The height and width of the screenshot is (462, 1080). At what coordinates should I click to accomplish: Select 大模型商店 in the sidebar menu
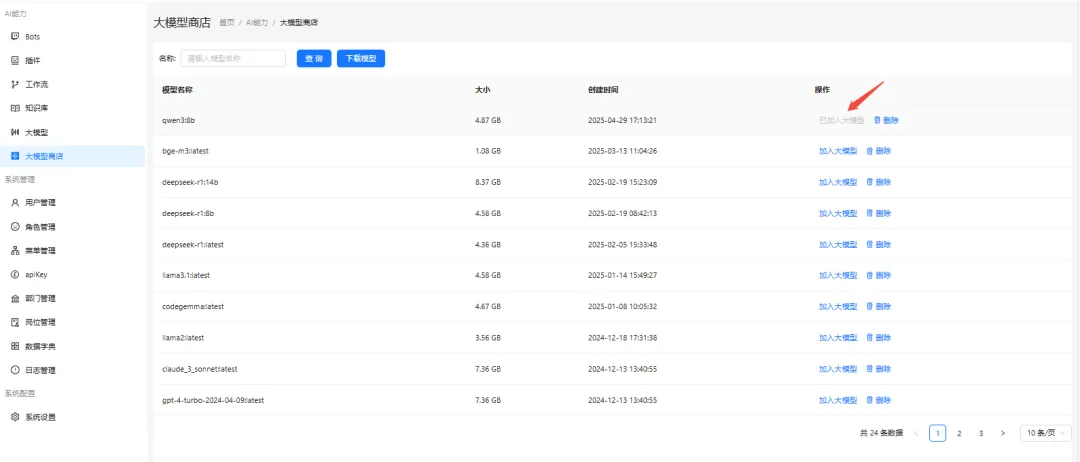[x=50, y=156]
